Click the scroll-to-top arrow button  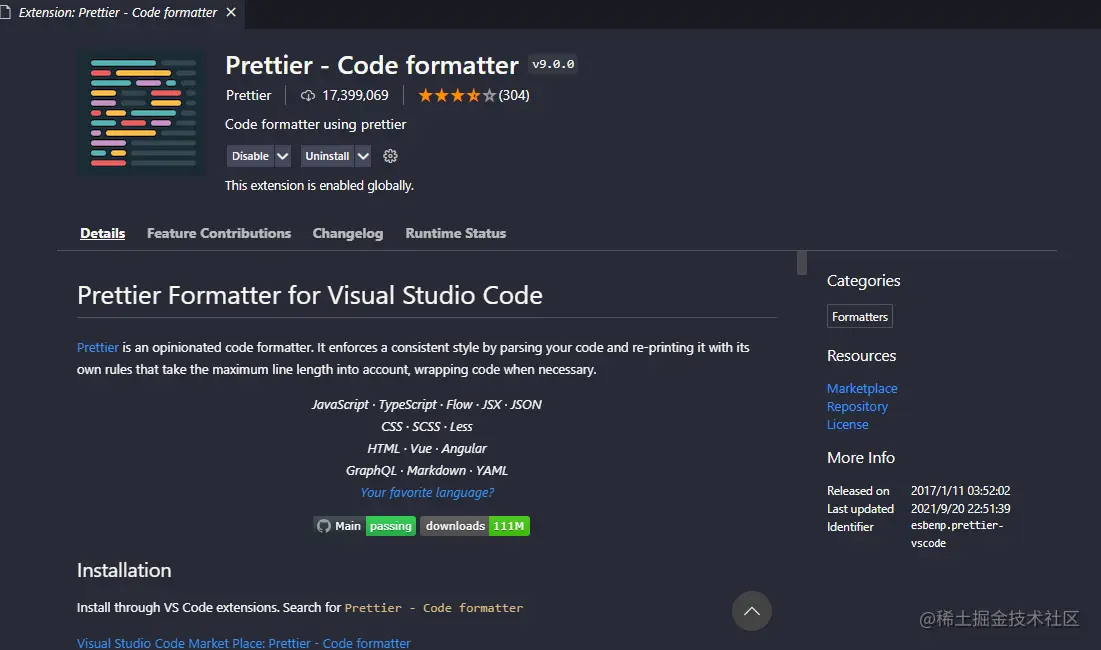[751, 611]
